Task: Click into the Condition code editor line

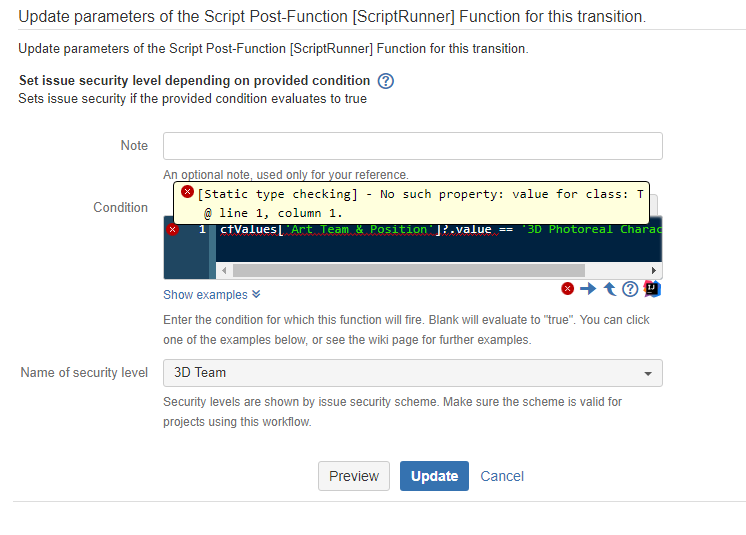Action: click(440, 230)
